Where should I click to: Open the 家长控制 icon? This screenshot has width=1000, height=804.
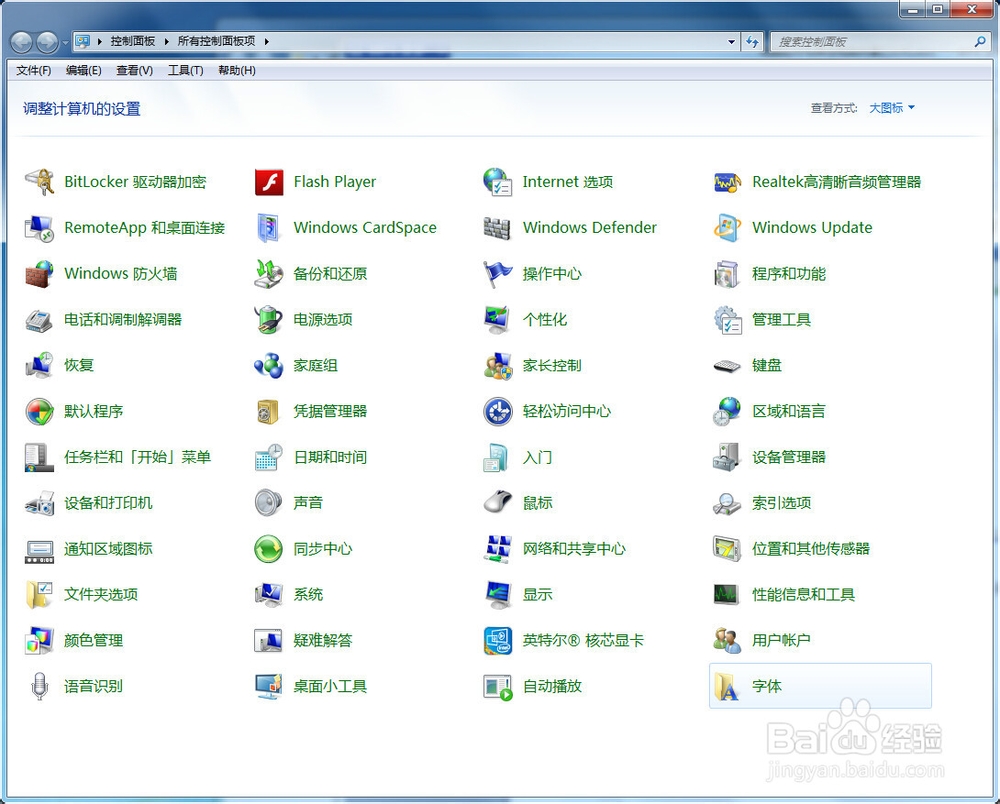(x=497, y=366)
